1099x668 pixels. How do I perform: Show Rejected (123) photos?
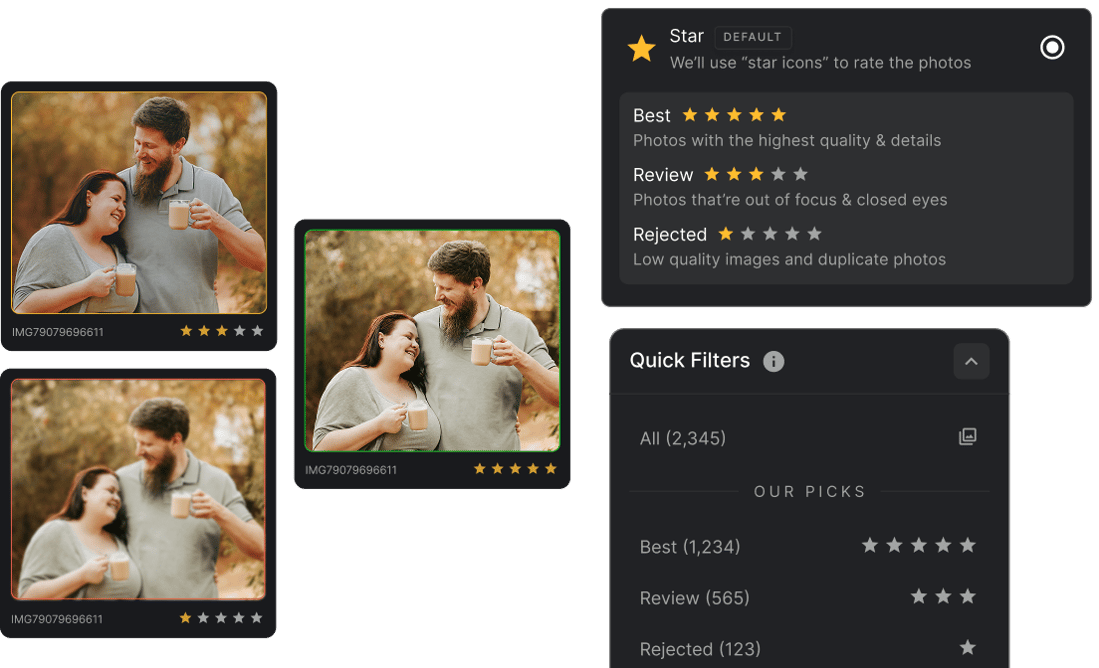point(700,649)
